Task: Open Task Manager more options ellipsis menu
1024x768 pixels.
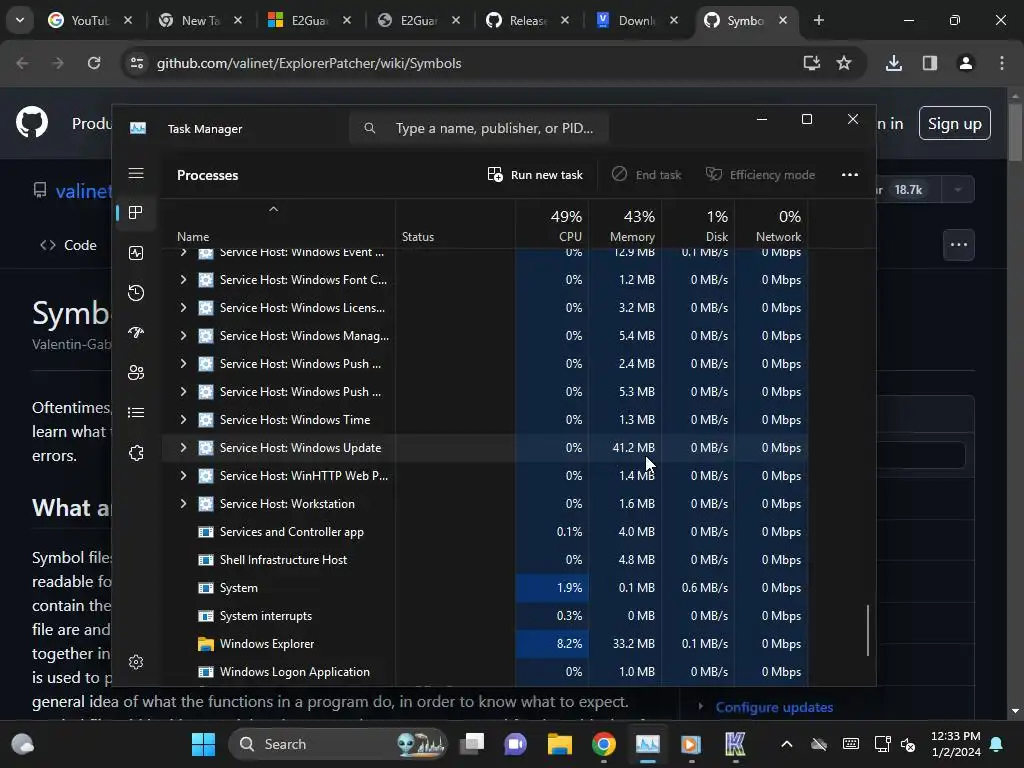Action: tap(850, 174)
